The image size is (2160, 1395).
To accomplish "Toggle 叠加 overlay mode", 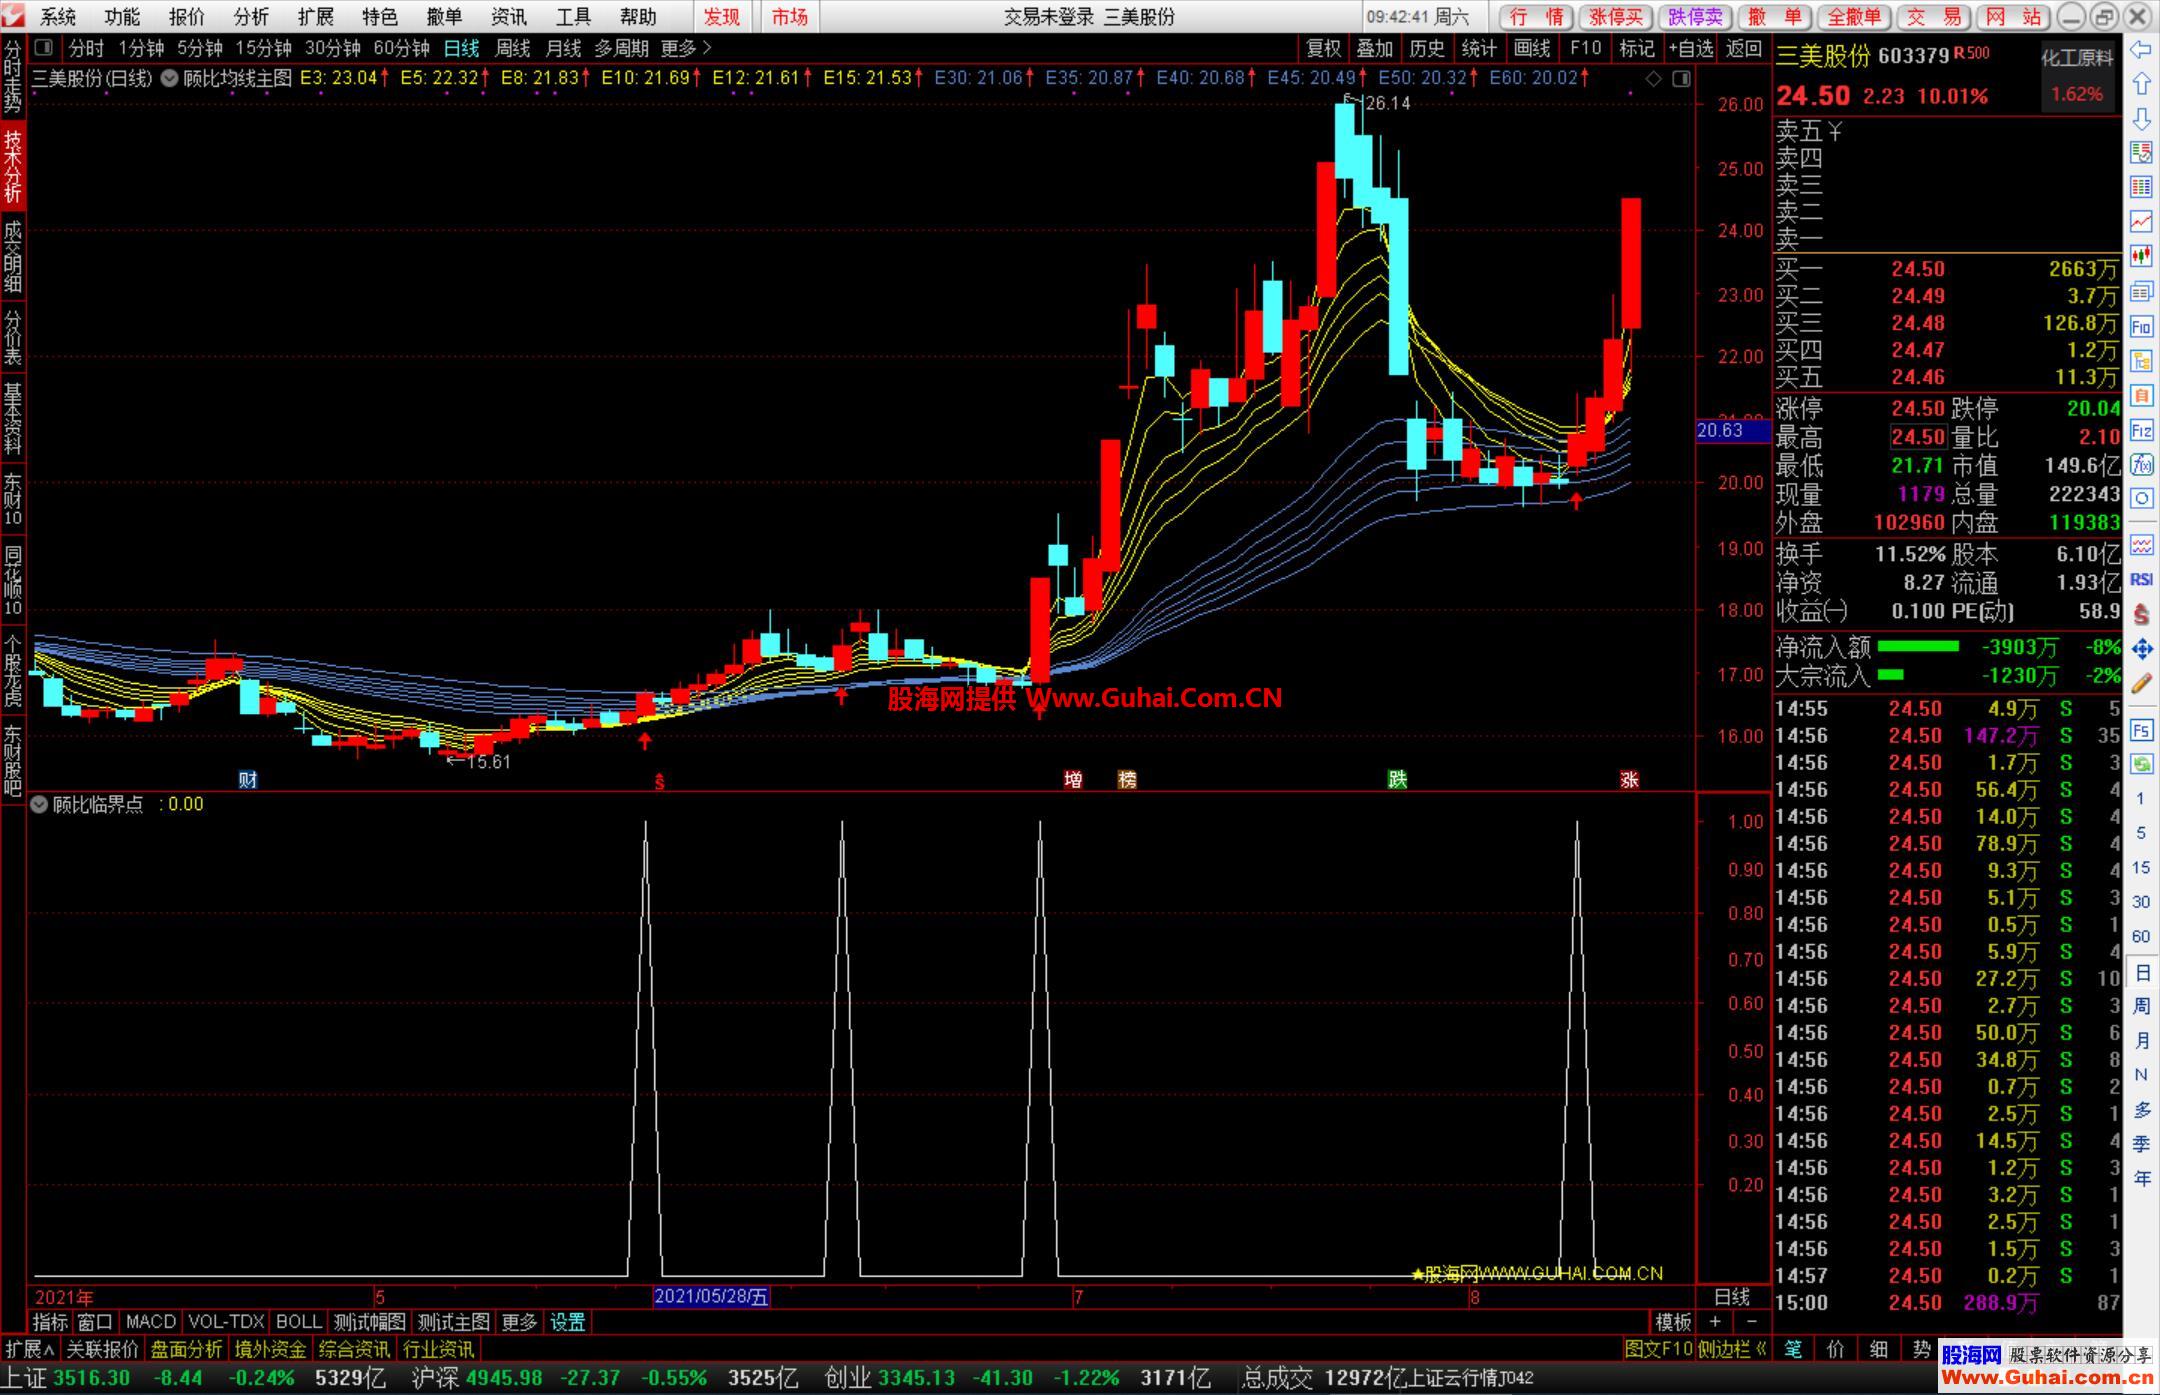I will [x=1375, y=48].
